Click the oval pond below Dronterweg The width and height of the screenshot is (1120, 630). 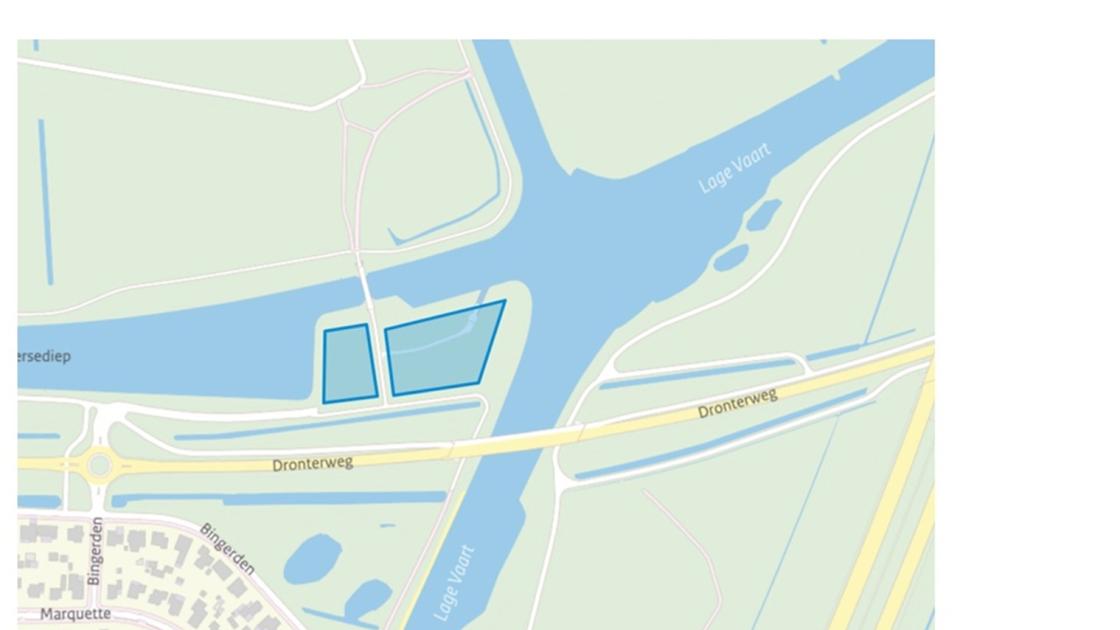[x=312, y=559]
